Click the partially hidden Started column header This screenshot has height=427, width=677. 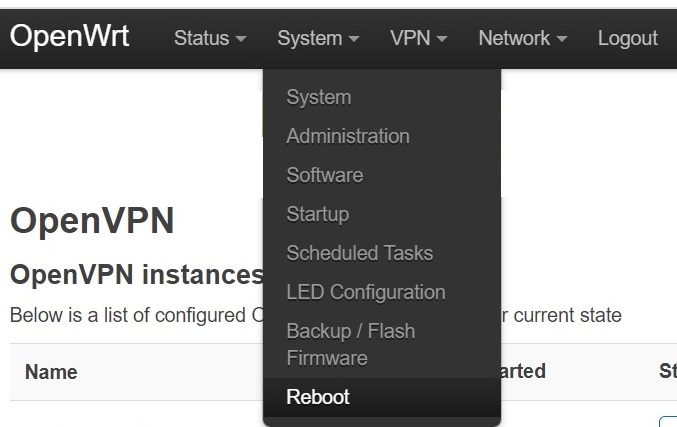(523, 372)
